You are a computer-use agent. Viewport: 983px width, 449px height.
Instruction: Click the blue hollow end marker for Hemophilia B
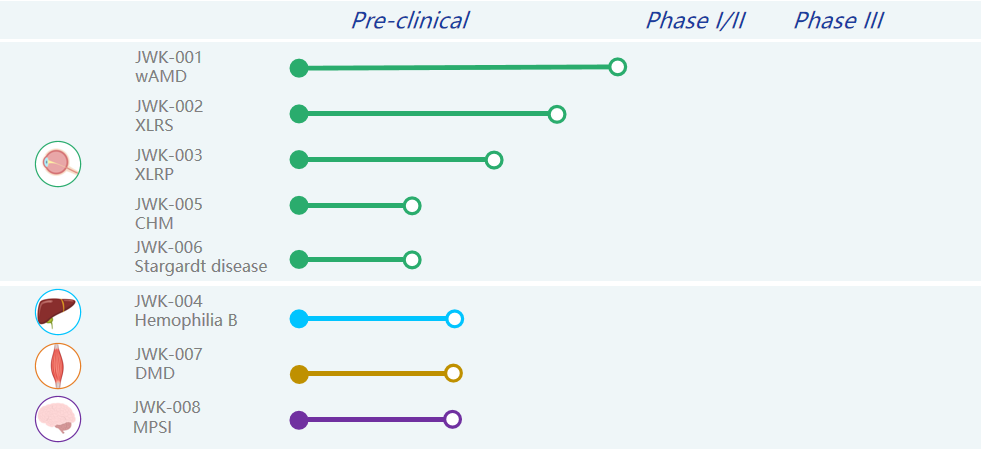pos(455,319)
